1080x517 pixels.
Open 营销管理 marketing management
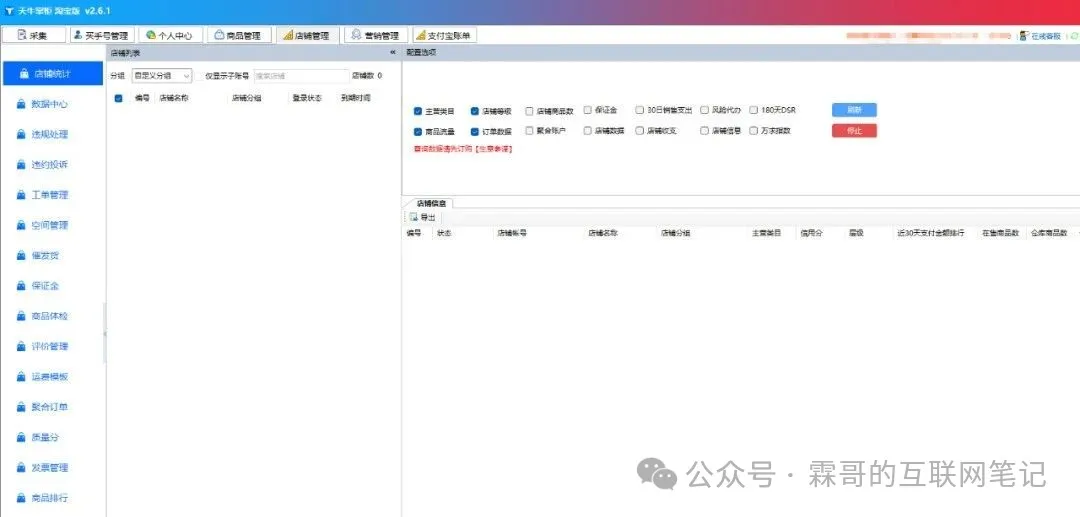click(357, 35)
